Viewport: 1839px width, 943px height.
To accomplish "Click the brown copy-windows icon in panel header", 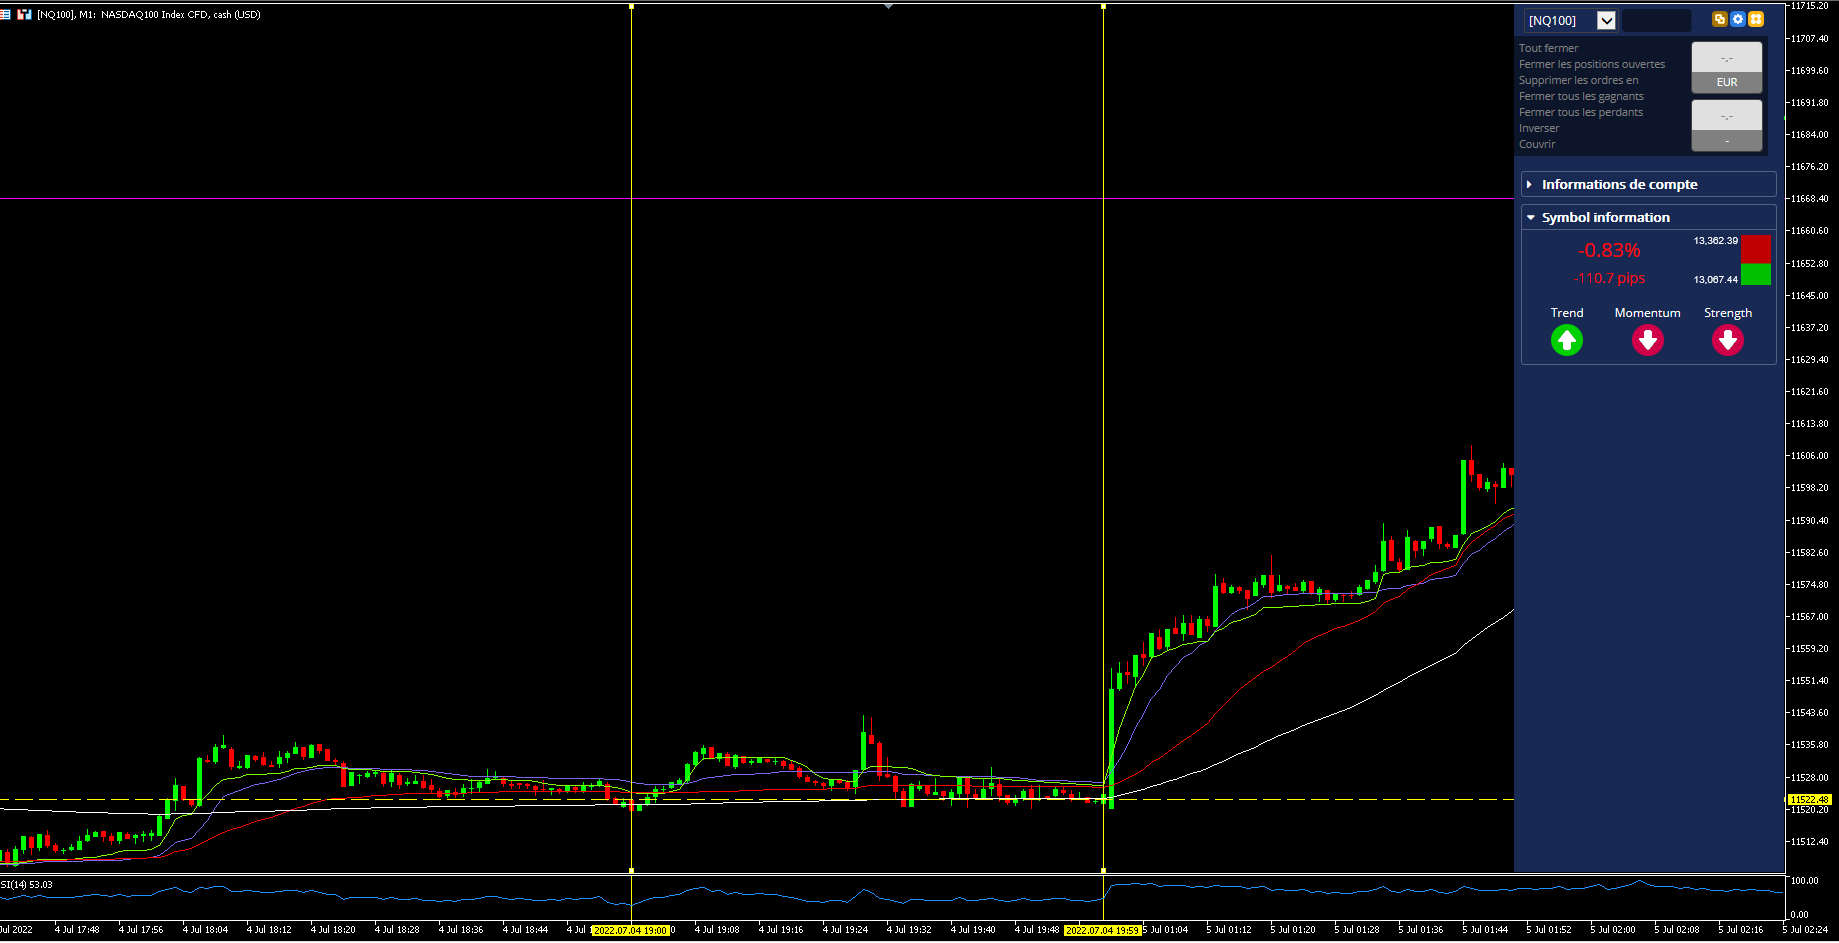I will 1720,19.
